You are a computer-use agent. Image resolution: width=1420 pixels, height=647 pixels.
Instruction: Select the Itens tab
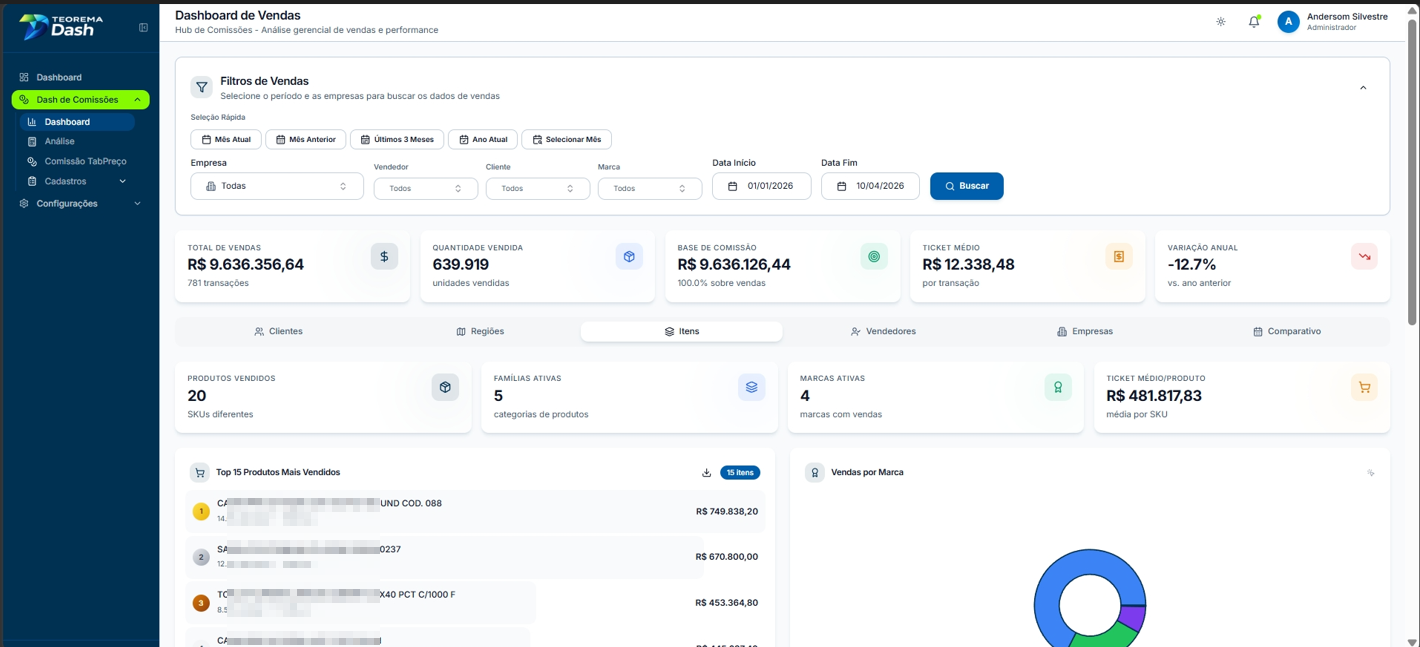pos(682,331)
